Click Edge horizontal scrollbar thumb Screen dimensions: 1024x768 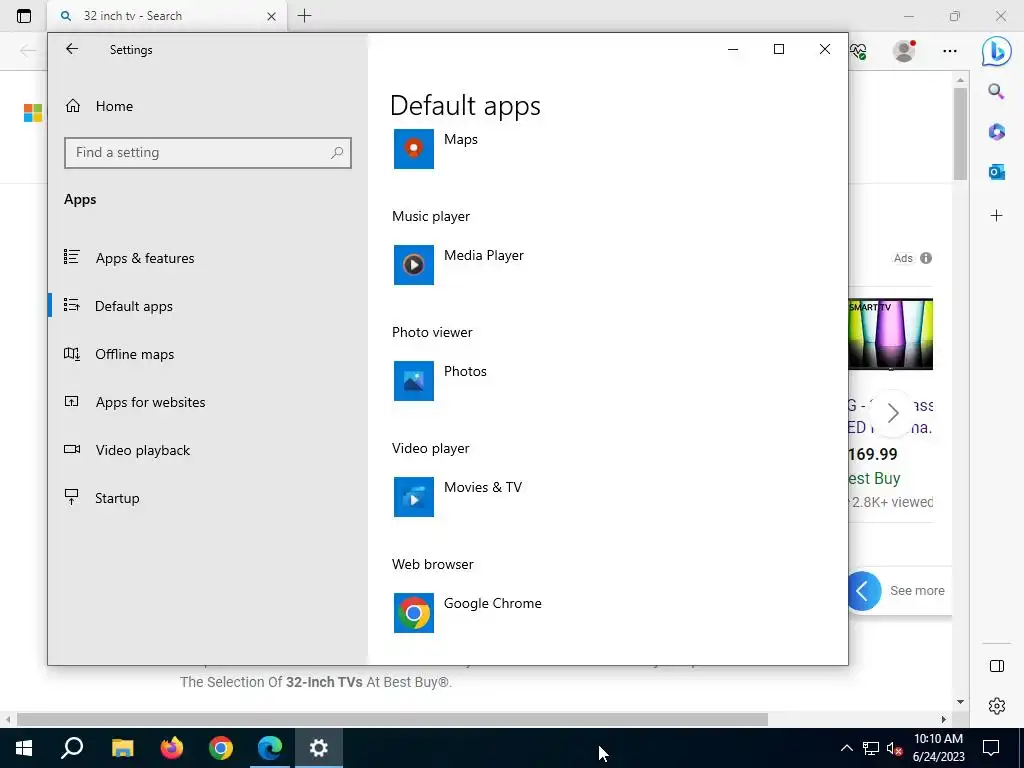(x=392, y=719)
